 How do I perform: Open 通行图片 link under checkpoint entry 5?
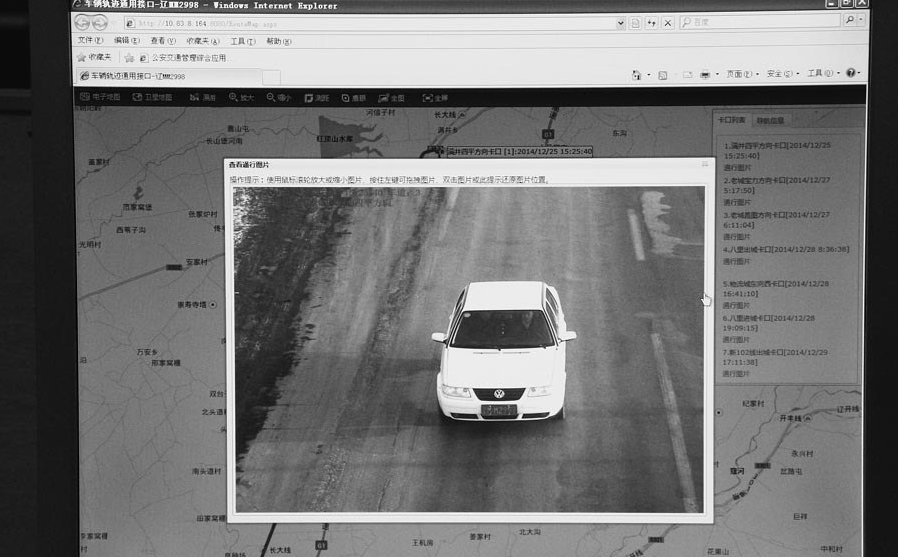pyautogui.click(x=736, y=305)
